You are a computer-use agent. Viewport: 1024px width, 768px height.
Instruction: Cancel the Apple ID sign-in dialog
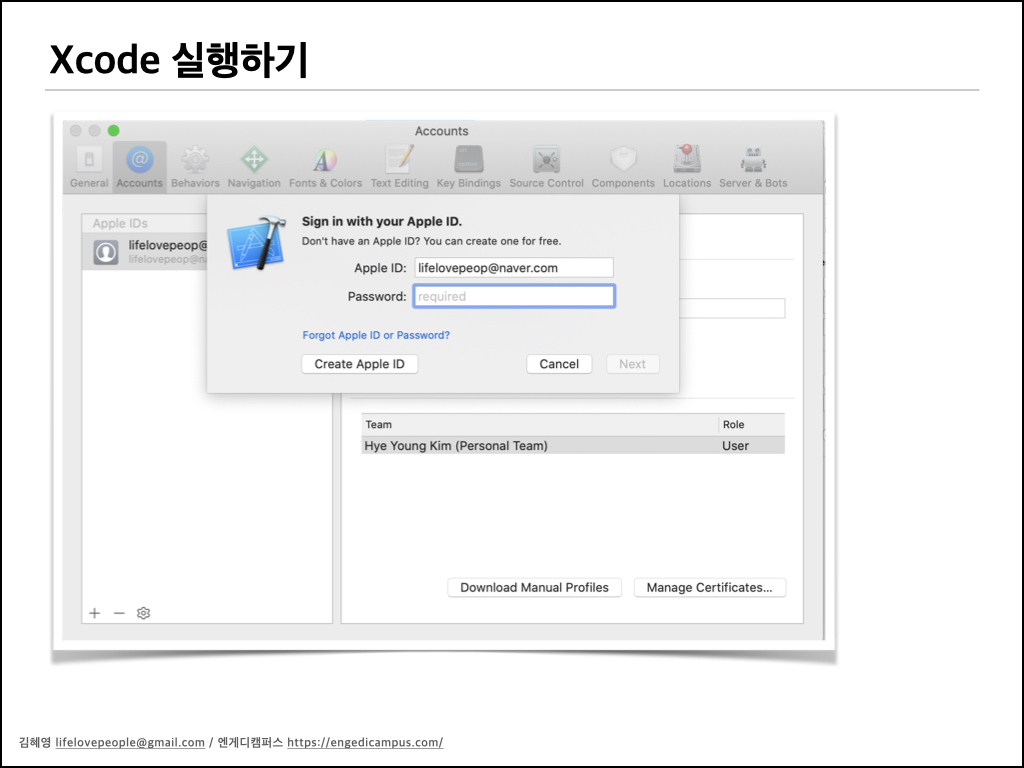(x=559, y=364)
